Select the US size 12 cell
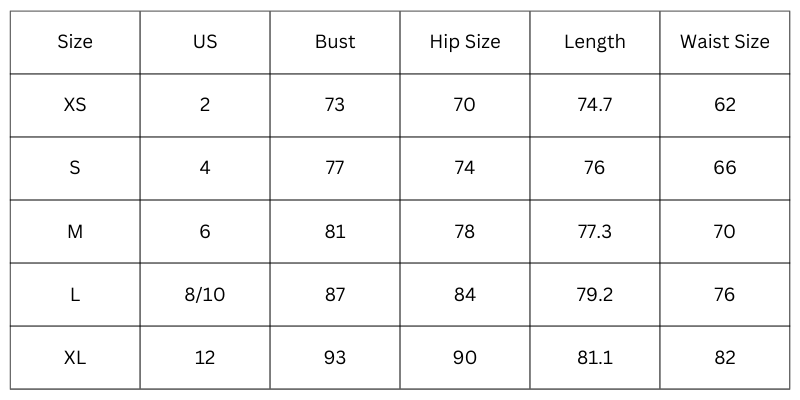Screen dimensions: 800x400 tap(205, 358)
